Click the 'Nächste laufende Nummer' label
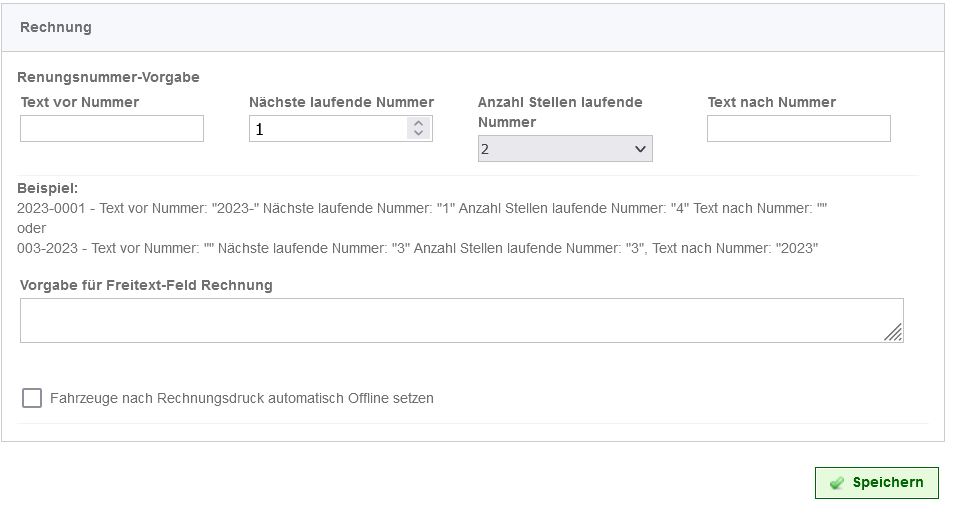The width and height of the screenshot is (953, 513). pyautogui.click(x=342, y=102)
